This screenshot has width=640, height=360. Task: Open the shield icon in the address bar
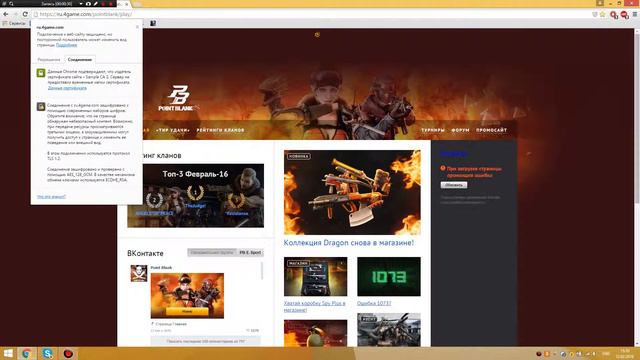pos(595,14)
